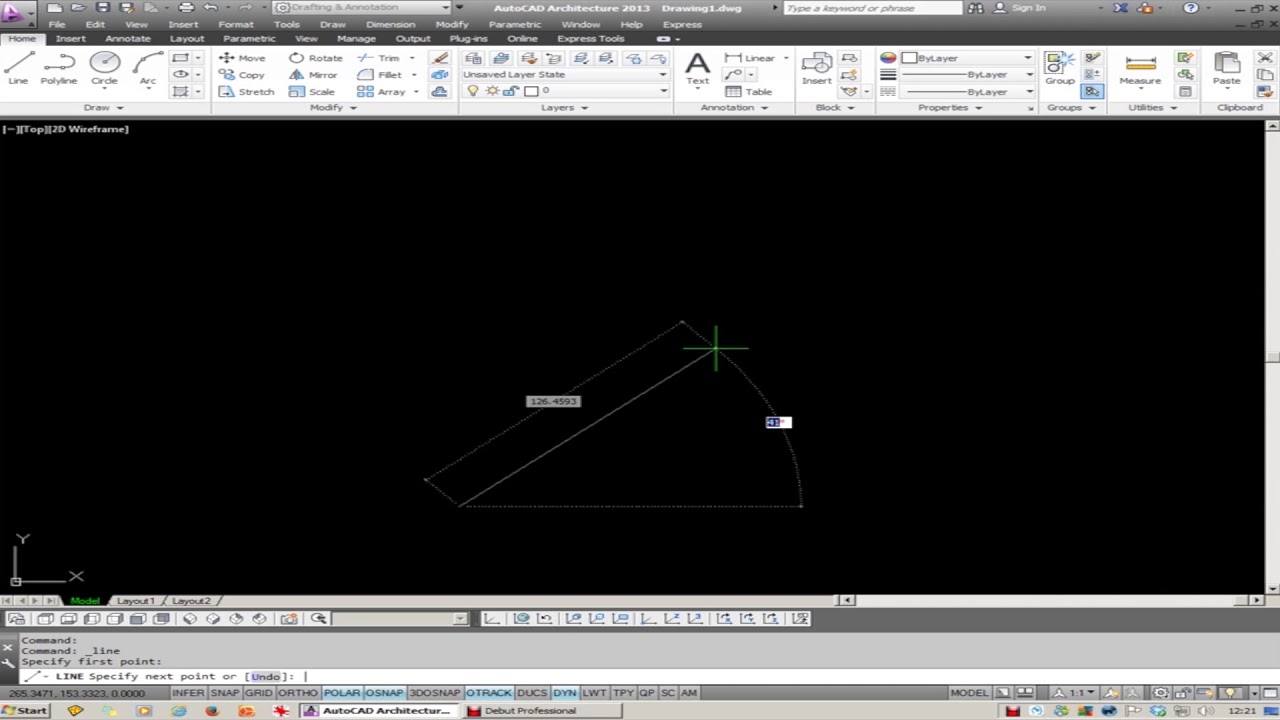Switch to the Layout1 tab
This screenshot has width=1280, height=720.
pos(135,600)
